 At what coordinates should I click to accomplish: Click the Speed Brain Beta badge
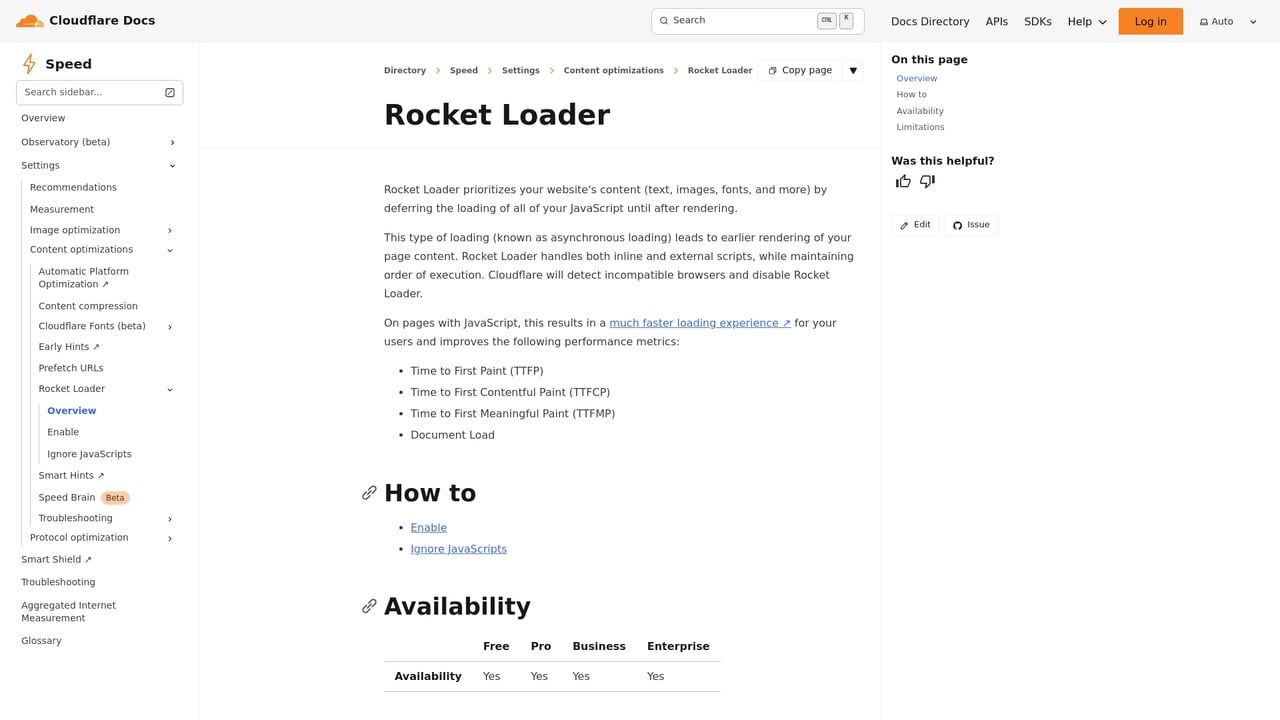pyautogui.click(x=114, y=497)
